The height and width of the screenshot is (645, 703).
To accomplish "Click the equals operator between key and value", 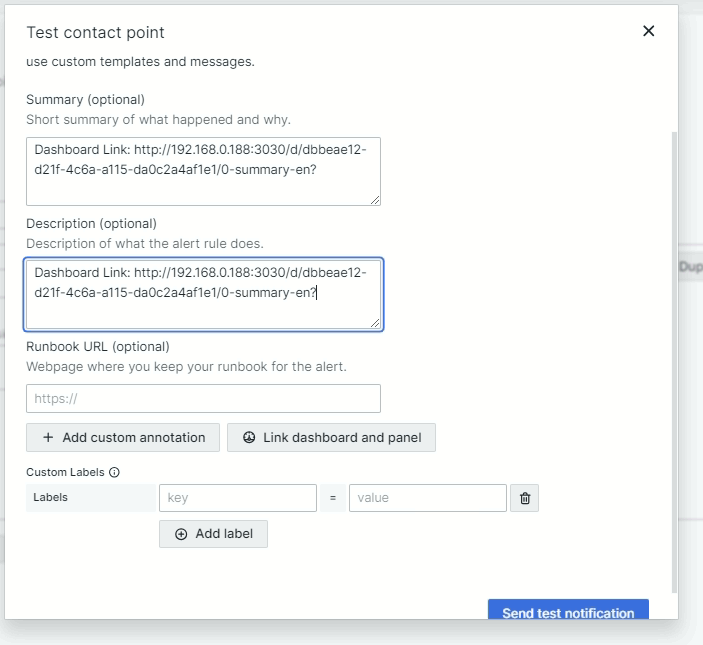I will [x=333, y=498].
